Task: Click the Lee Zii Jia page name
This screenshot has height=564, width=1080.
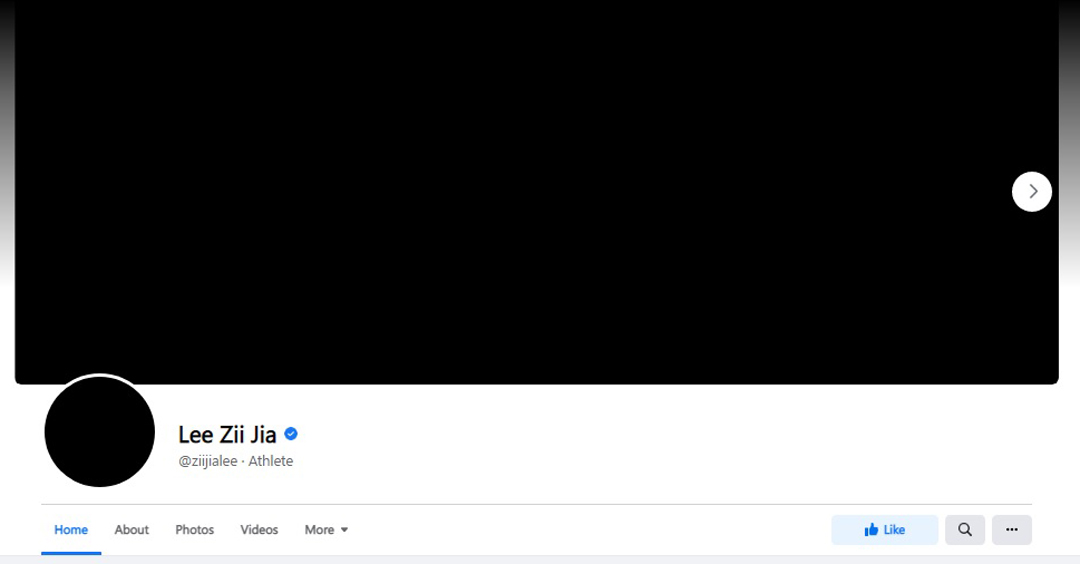Action: coord(227,435)
